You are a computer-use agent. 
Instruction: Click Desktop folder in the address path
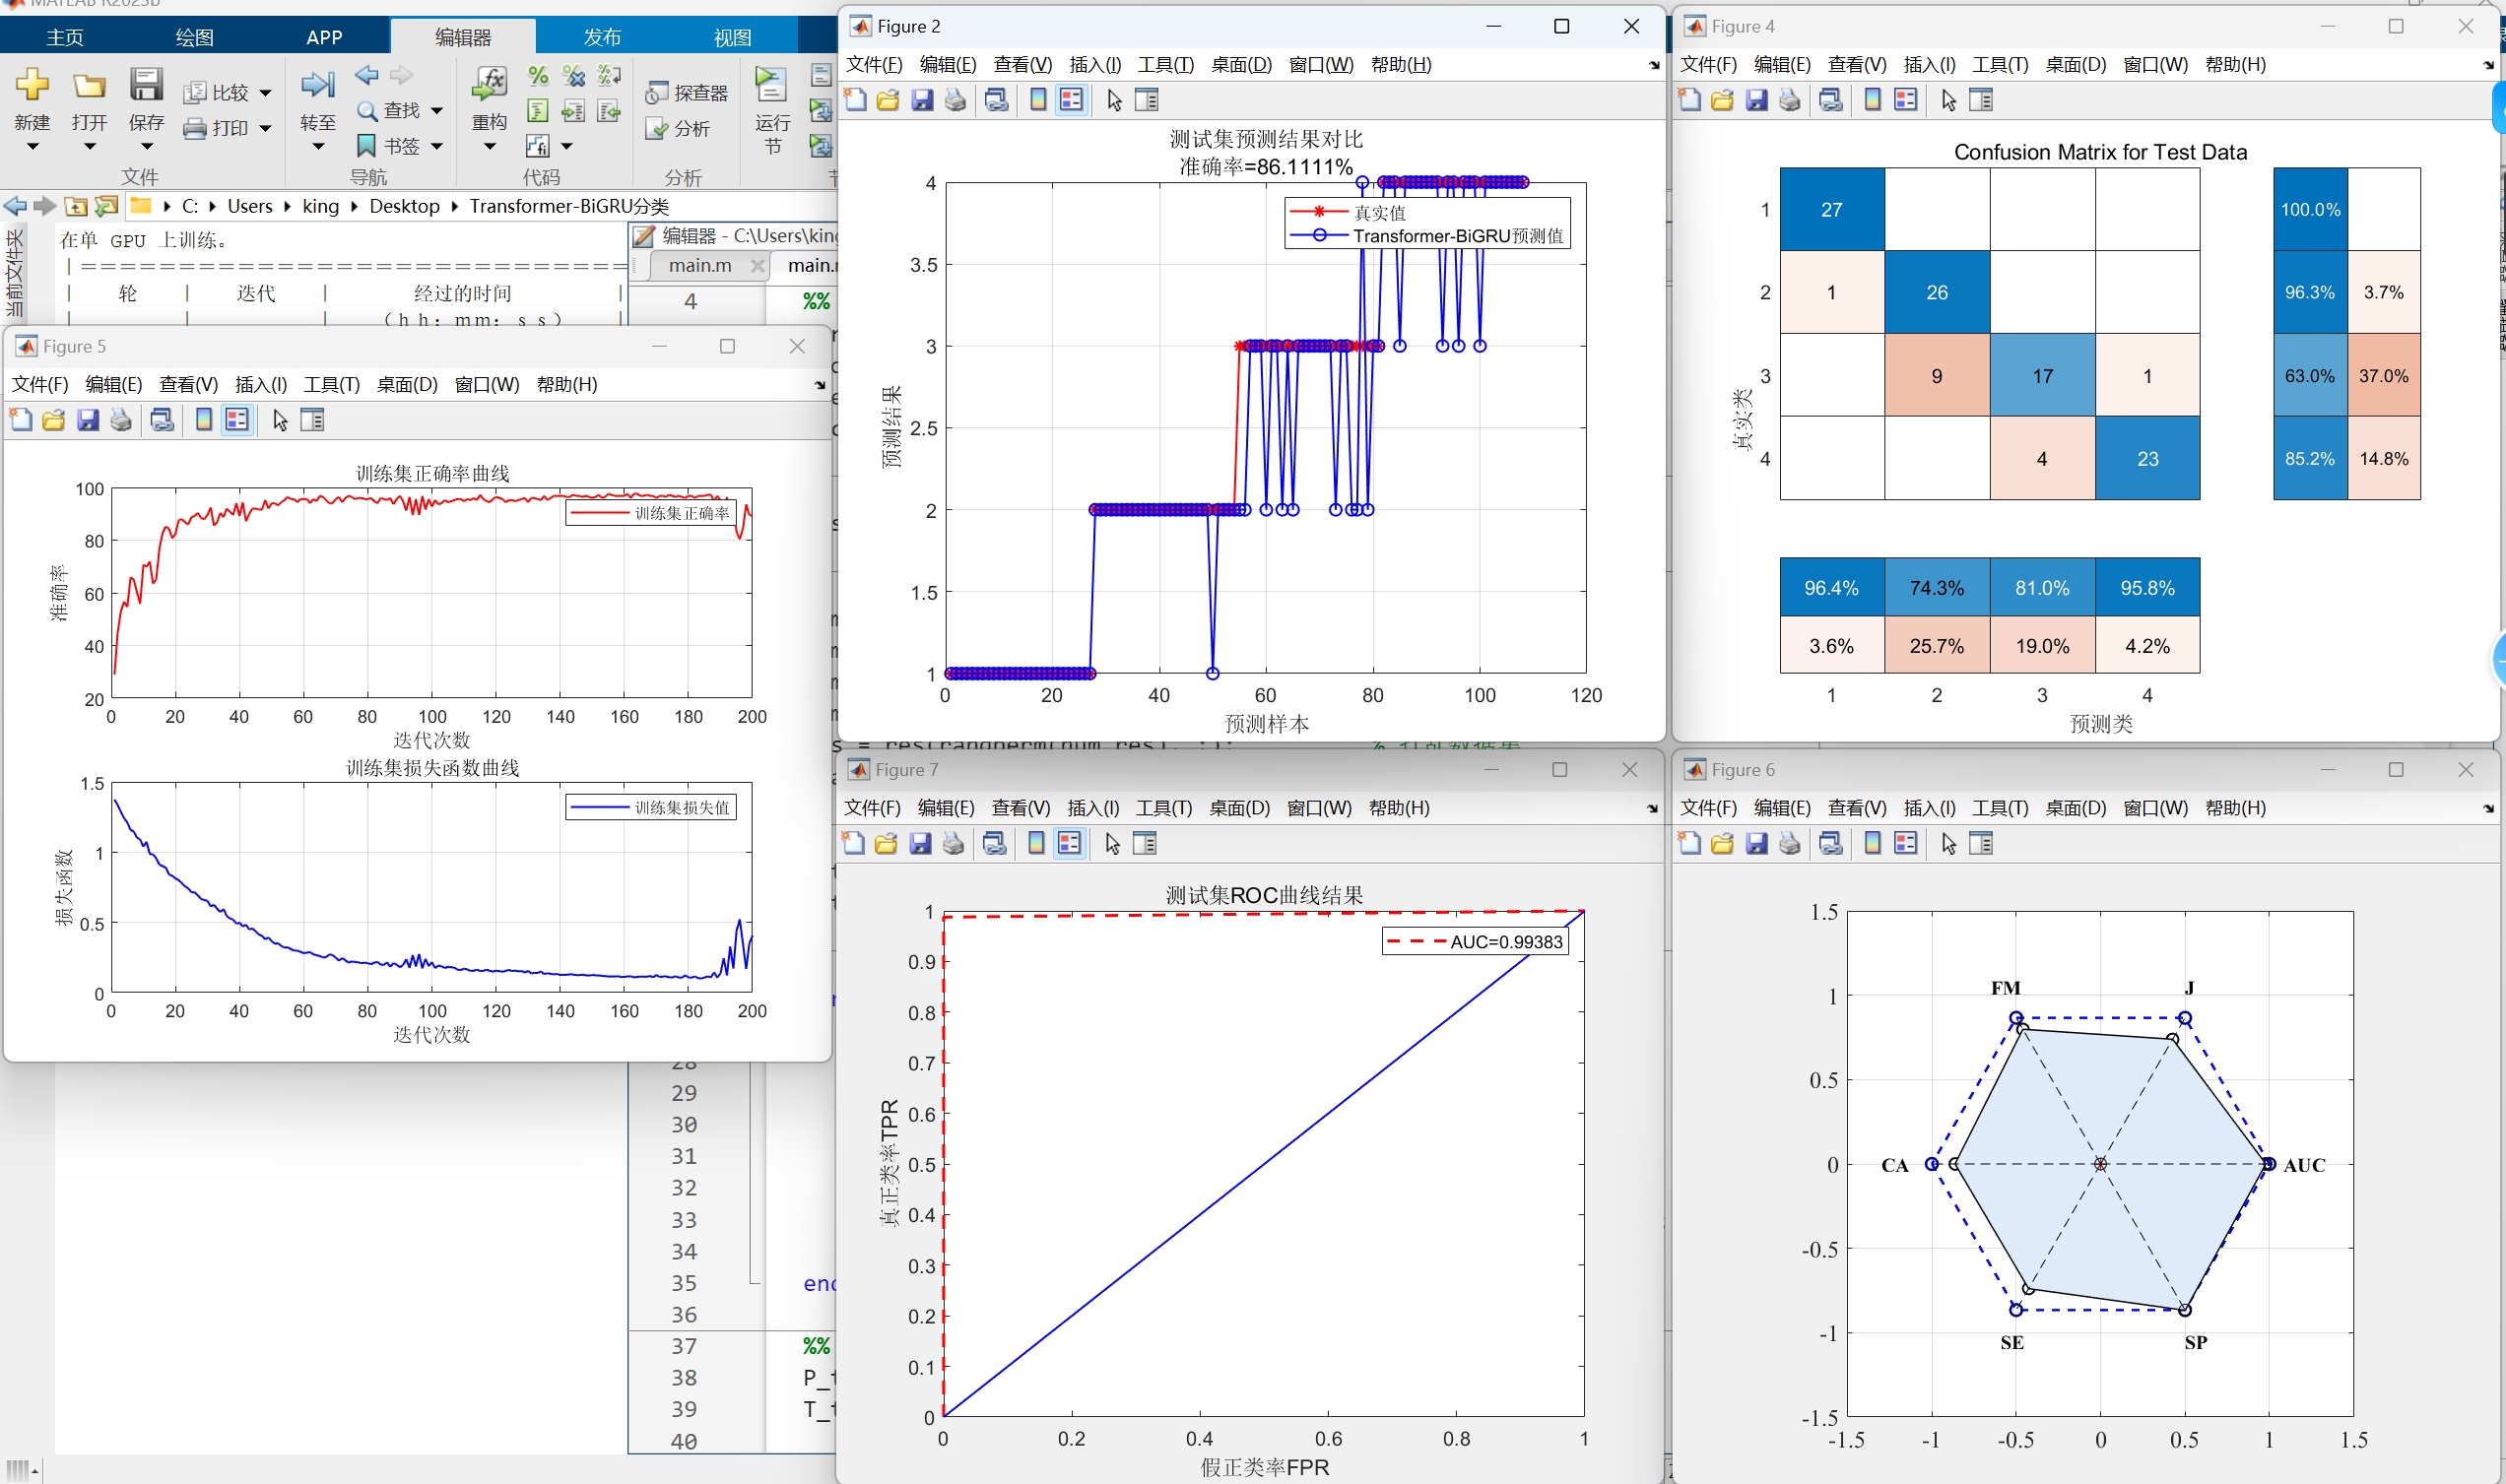[404, 206]
